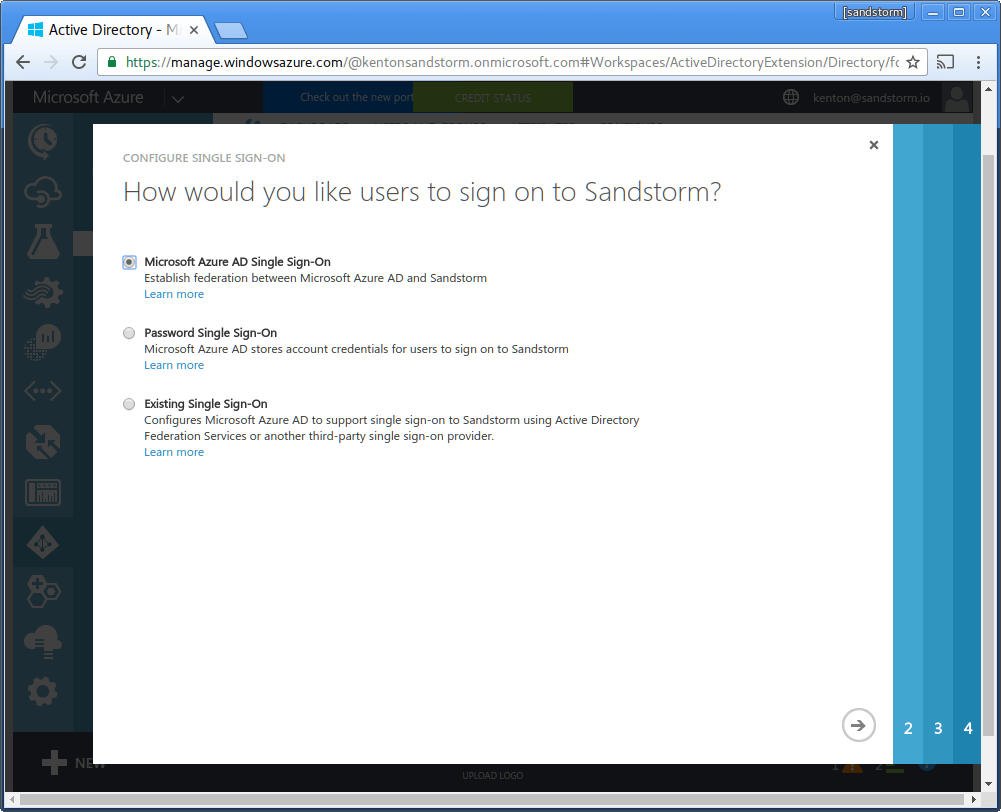Open the cloud-circle sidebar icon
This screenshot has height=812, width=1001.
[43, 192]
